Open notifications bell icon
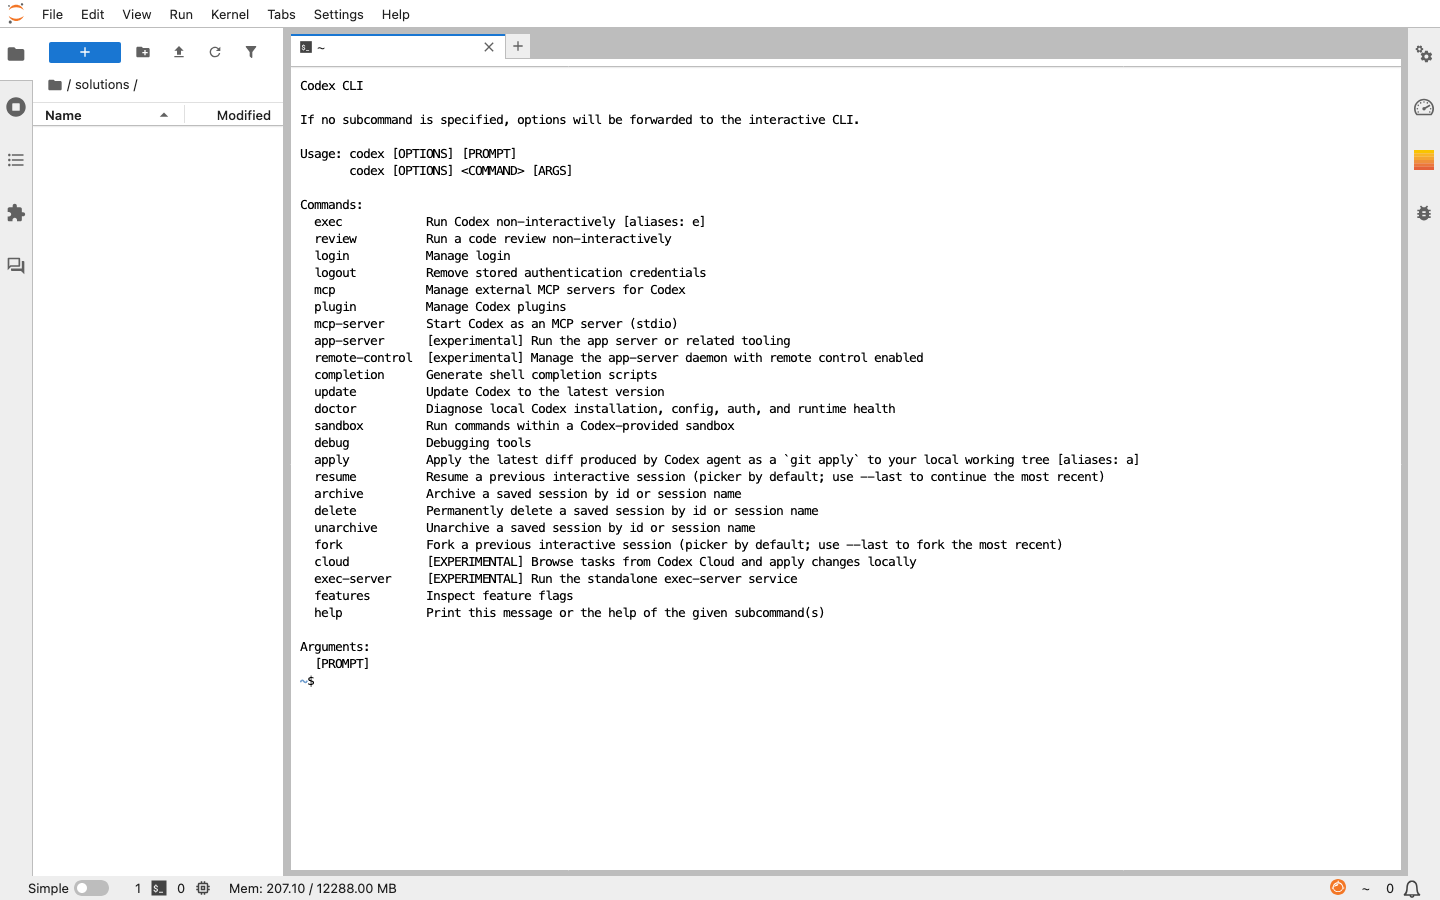This screenshot has height=900, width=1440. click(1412, 888)
